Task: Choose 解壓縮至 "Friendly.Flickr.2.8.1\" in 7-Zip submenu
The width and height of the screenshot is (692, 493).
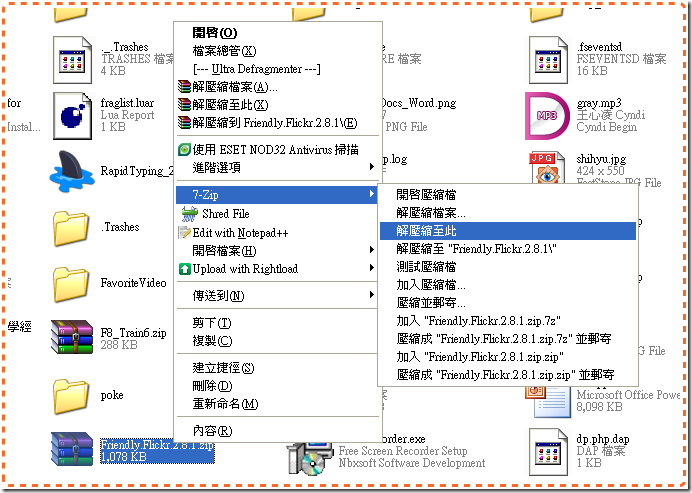Action: tap(508, 249)
